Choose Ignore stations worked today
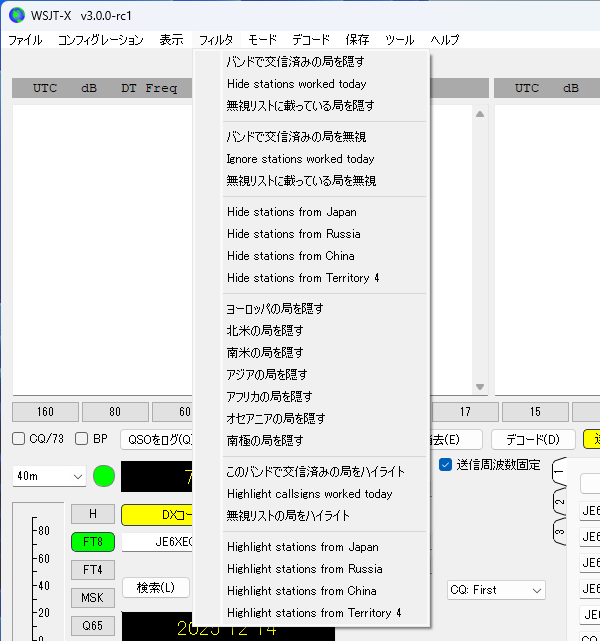 [x=312, y=159]
